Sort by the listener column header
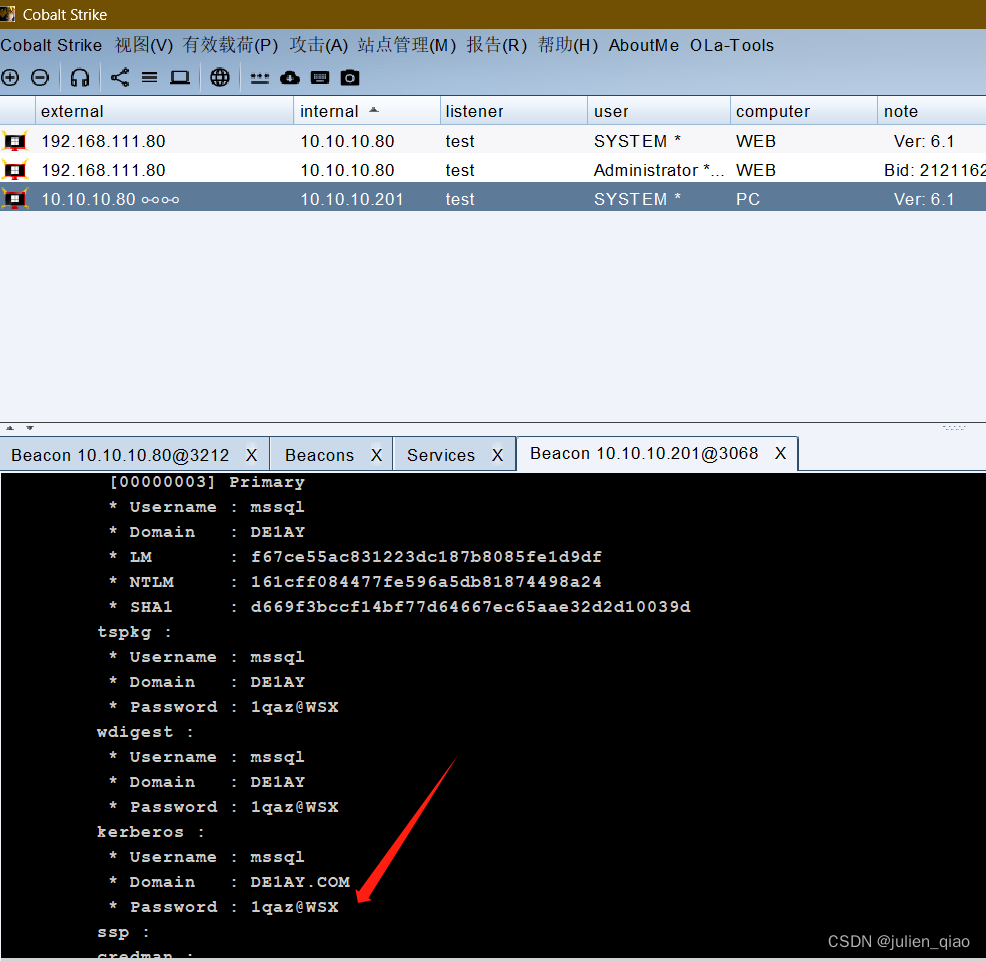986x961 pixels. click(514, 111)
